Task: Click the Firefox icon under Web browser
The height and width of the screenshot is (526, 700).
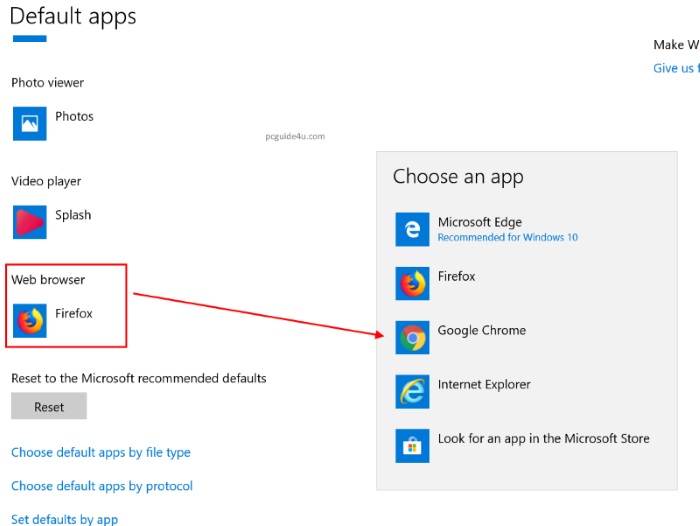Action: pos(29,320)
